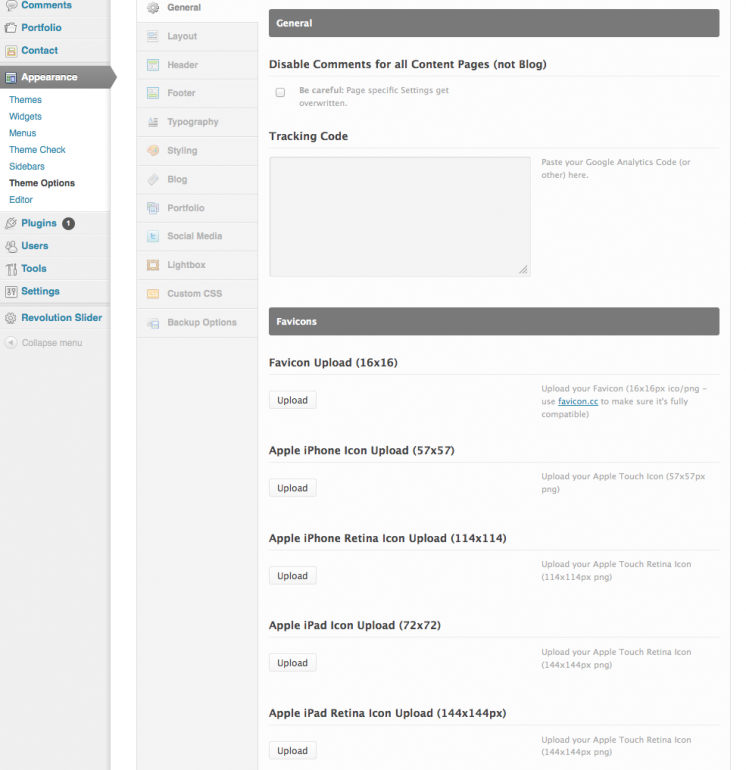746x770 pixels.
Task: Click the Comments speech bubble icon
Action: point(11,5)
